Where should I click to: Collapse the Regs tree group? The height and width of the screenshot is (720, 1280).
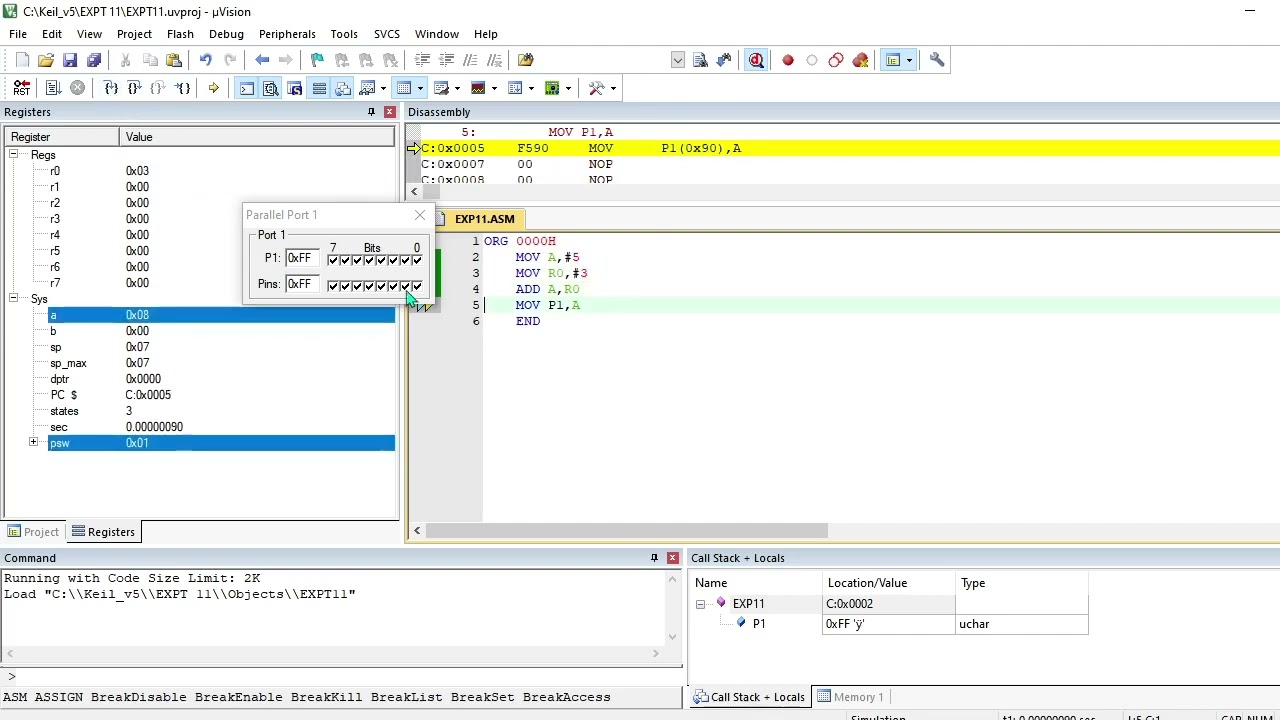click(13, 155)
